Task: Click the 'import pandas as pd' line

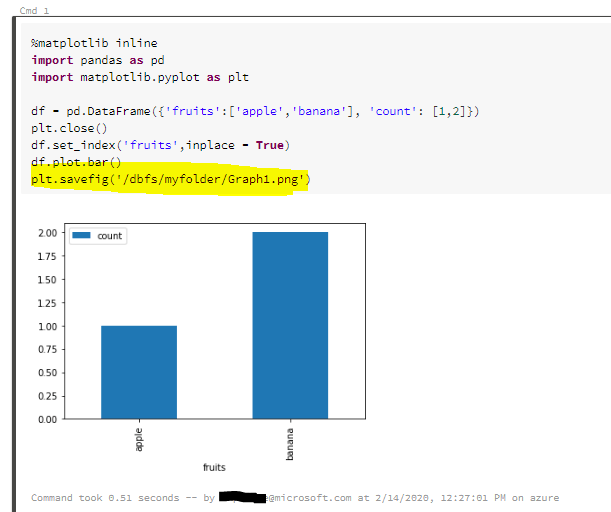Action: point(98,60)
